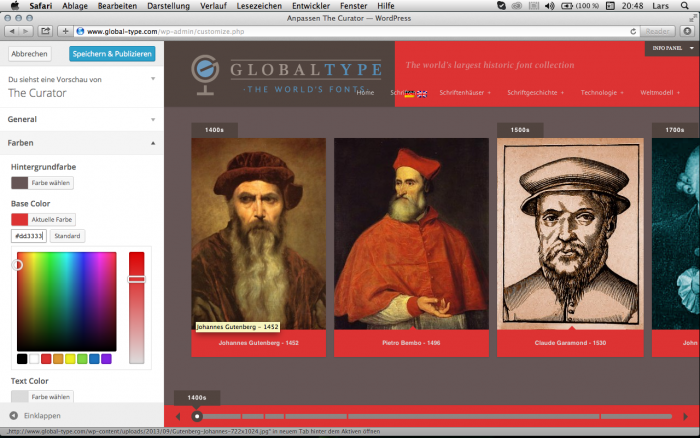Open the Claude Garamond portrait
This screenshot has width=700, height=438.
(x=570, y=234)
